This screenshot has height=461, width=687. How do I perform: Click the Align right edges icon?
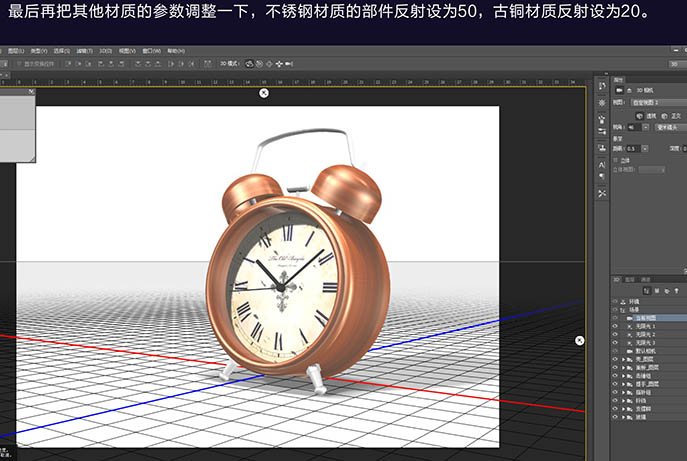click(x=121, y=64)
